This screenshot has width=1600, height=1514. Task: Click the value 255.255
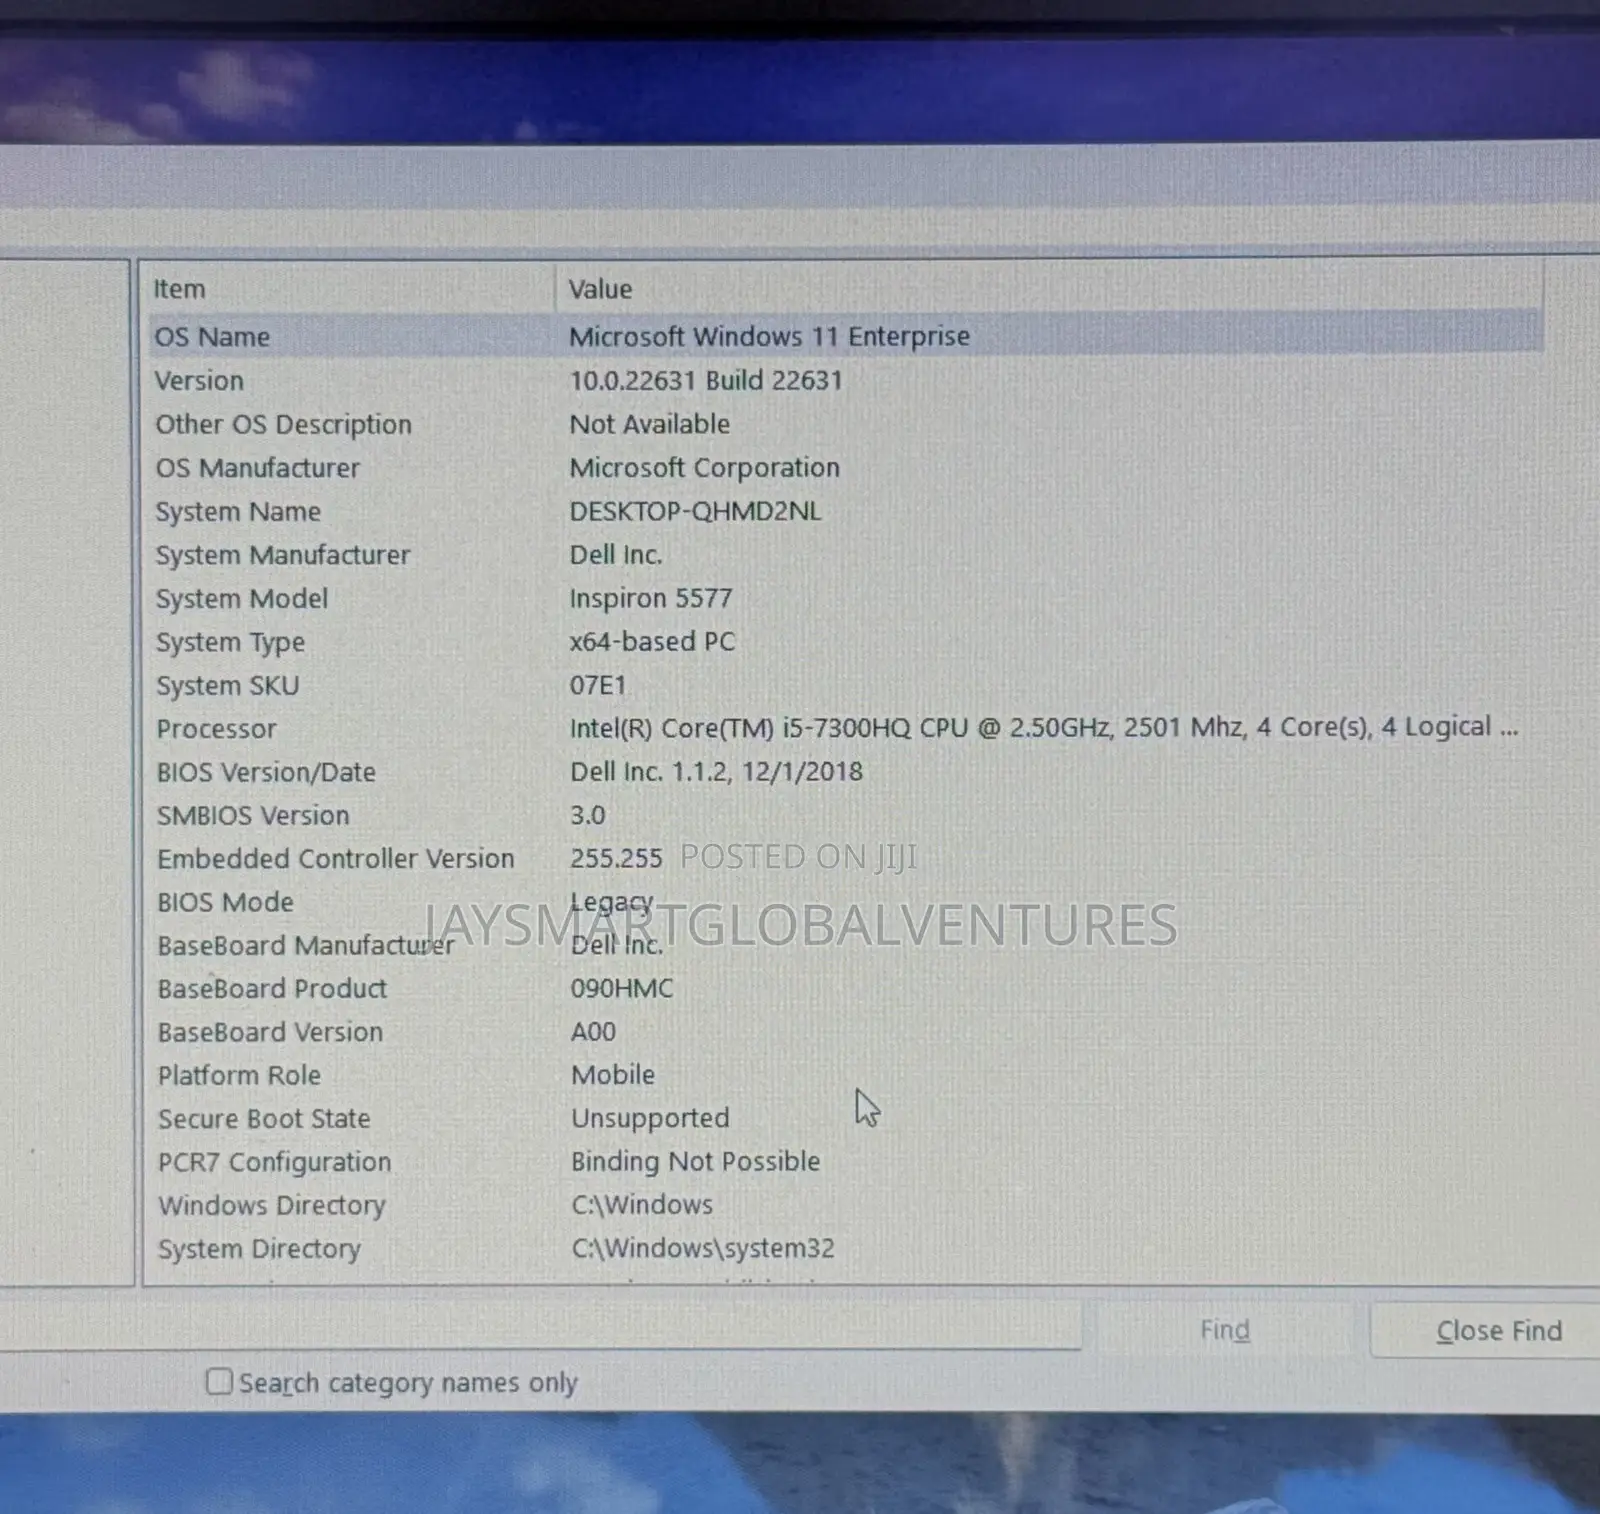point(616,858)
